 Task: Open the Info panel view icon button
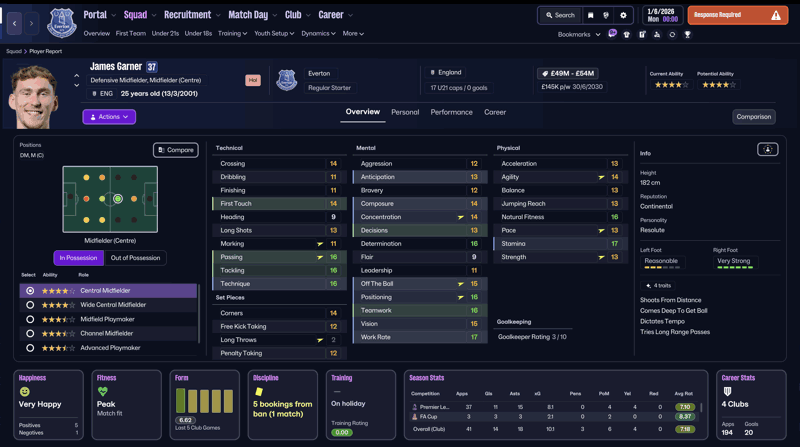tap(767, 150)
